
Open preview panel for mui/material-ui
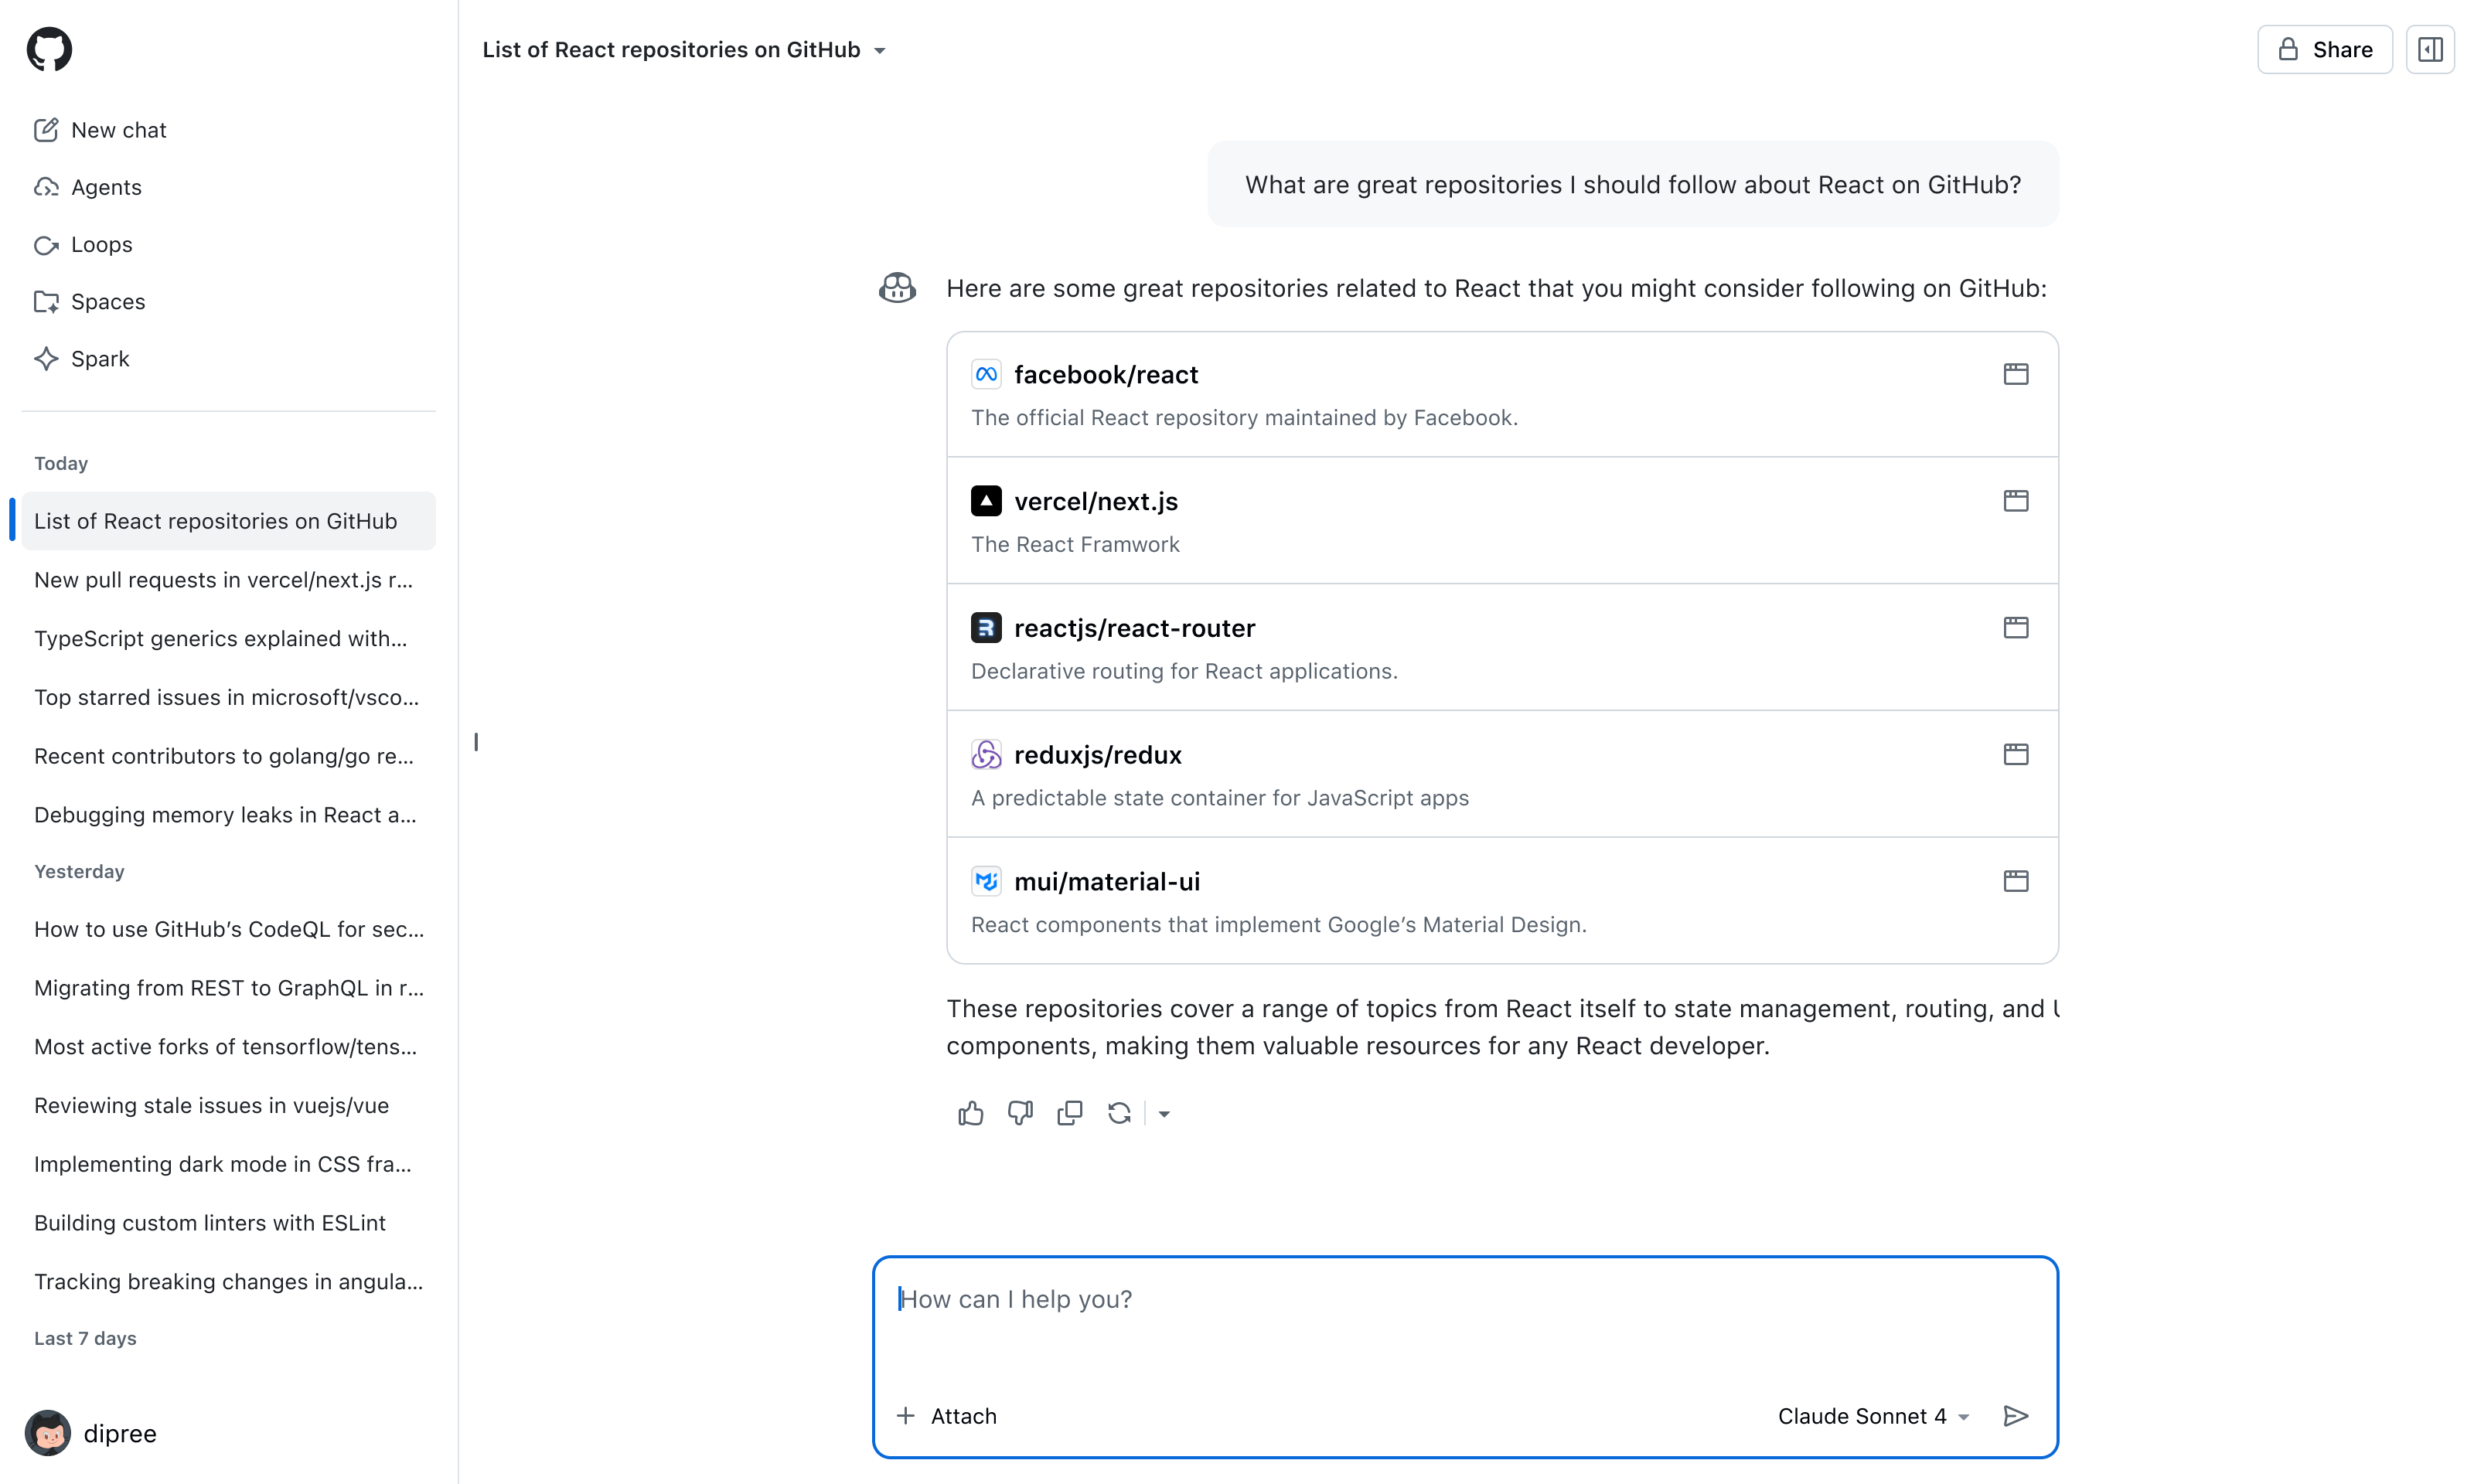2016,881
